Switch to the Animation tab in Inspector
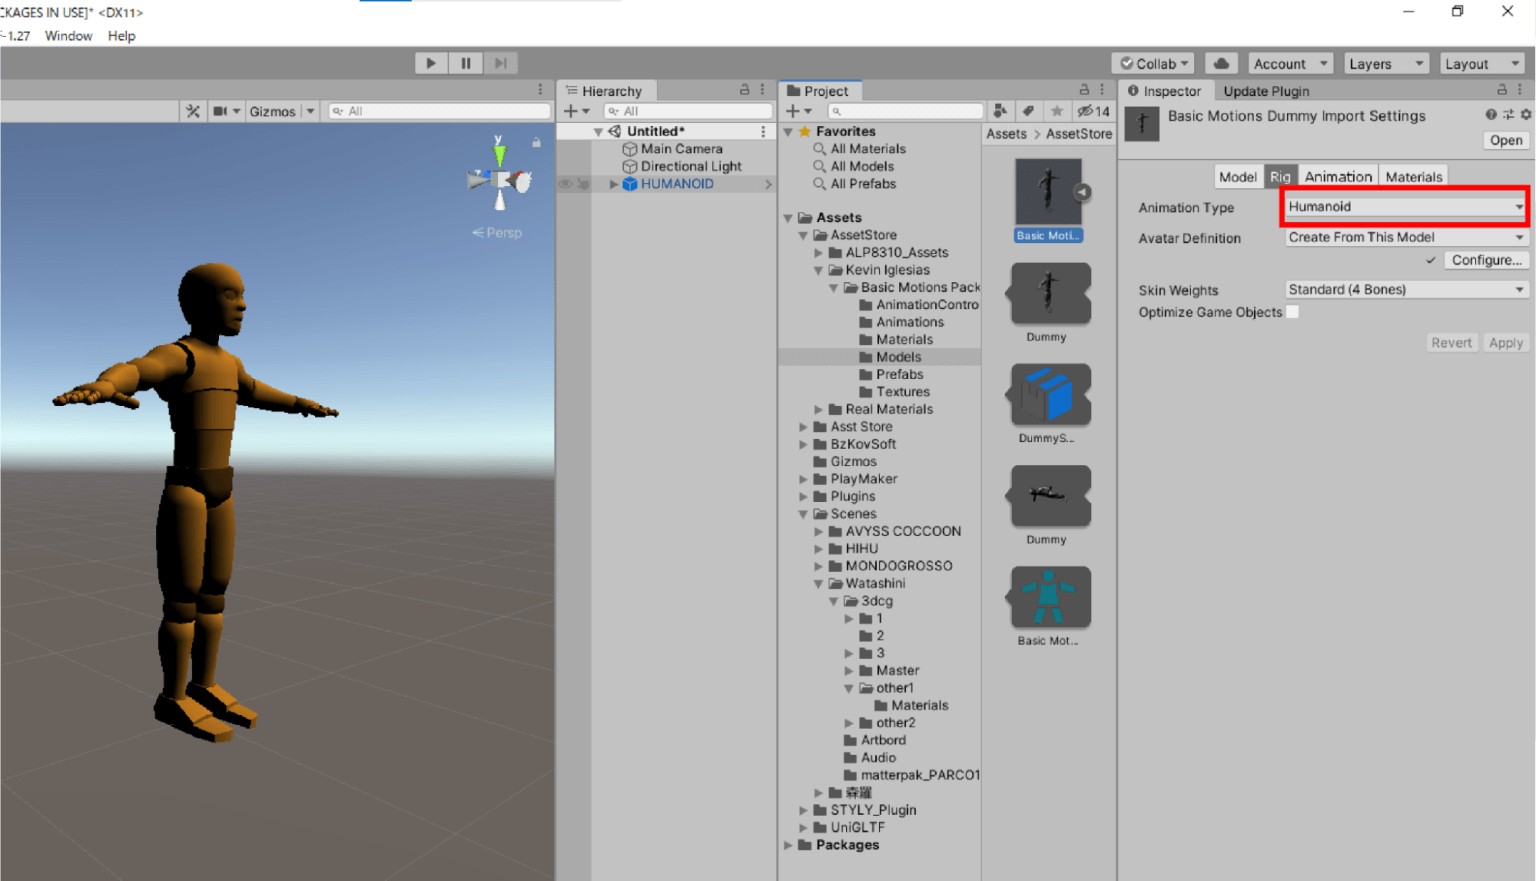Image resolution: width=1536 pixels, height=881 pixels. click(1337, 176)
